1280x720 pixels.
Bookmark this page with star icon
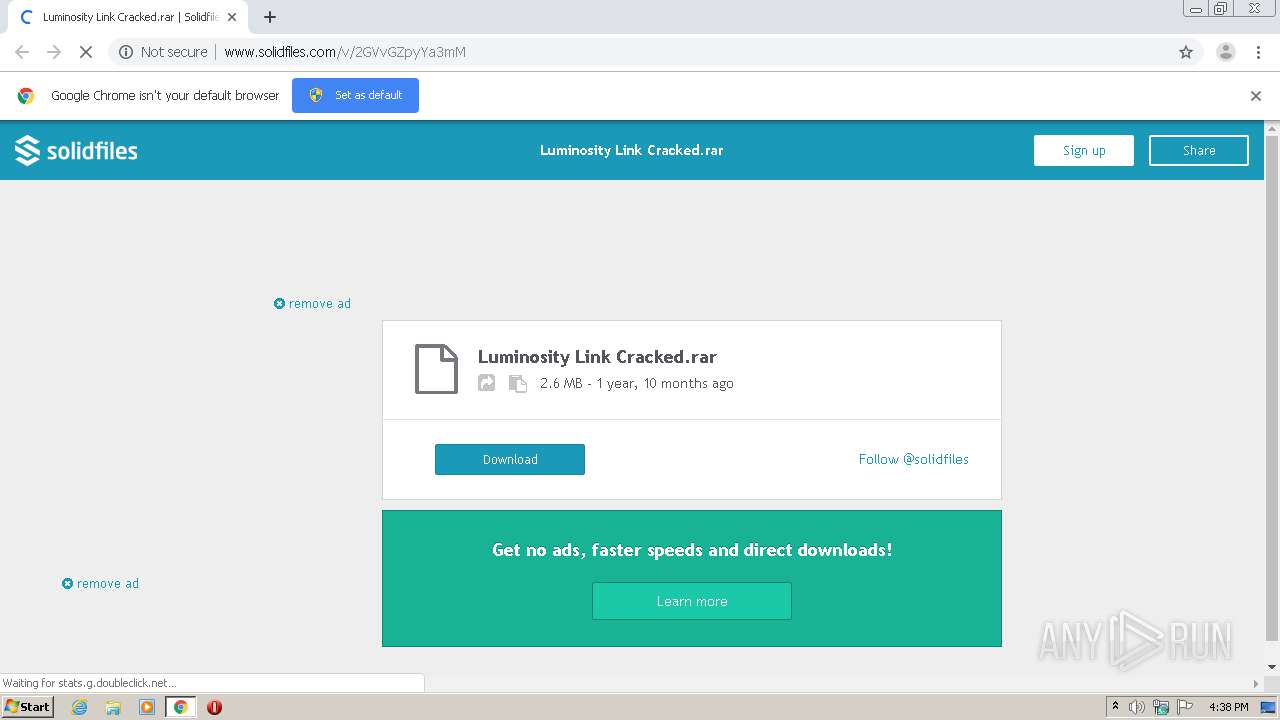1186,52
